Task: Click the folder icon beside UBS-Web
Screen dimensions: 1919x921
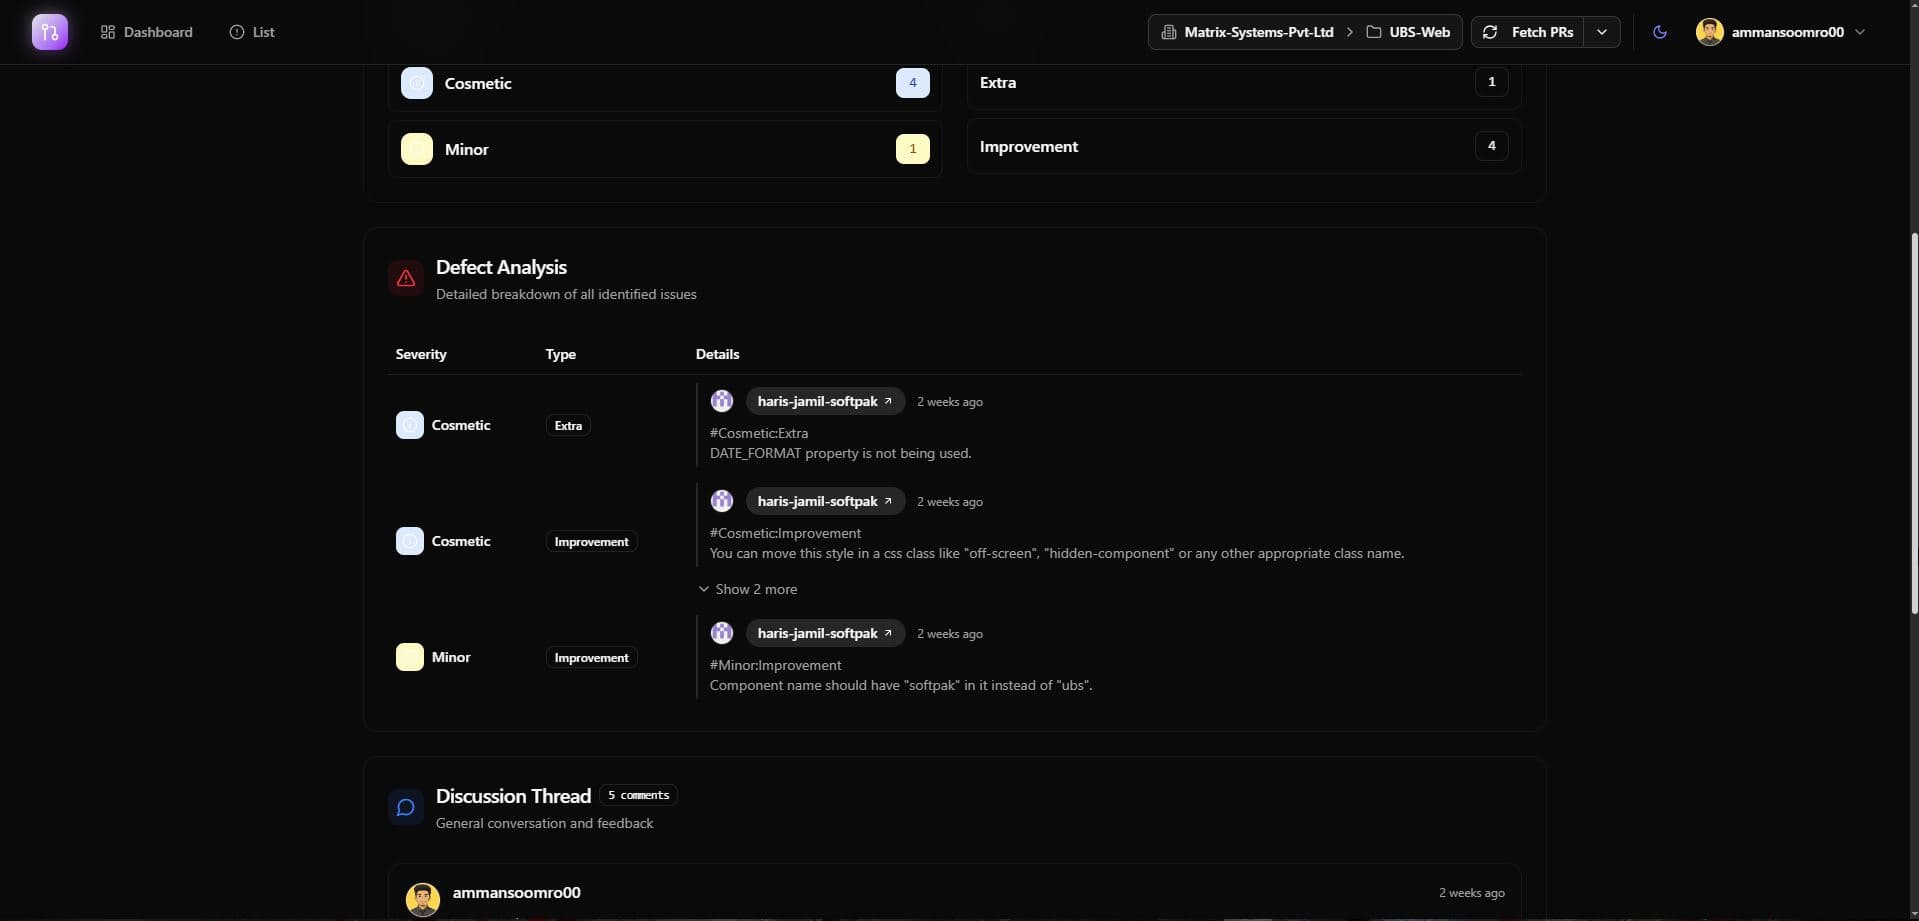Action: click(1374, 32)
